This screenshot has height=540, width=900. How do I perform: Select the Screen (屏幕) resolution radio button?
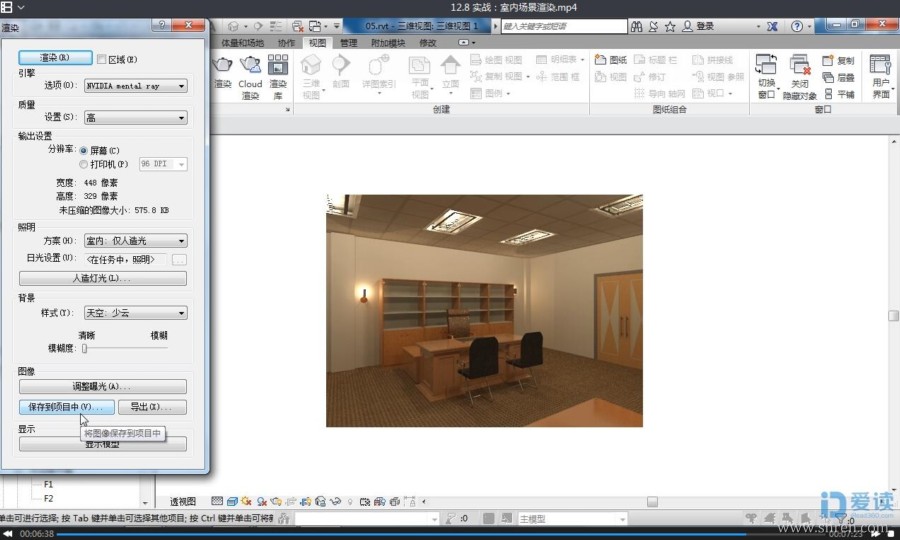coord(83,150)
